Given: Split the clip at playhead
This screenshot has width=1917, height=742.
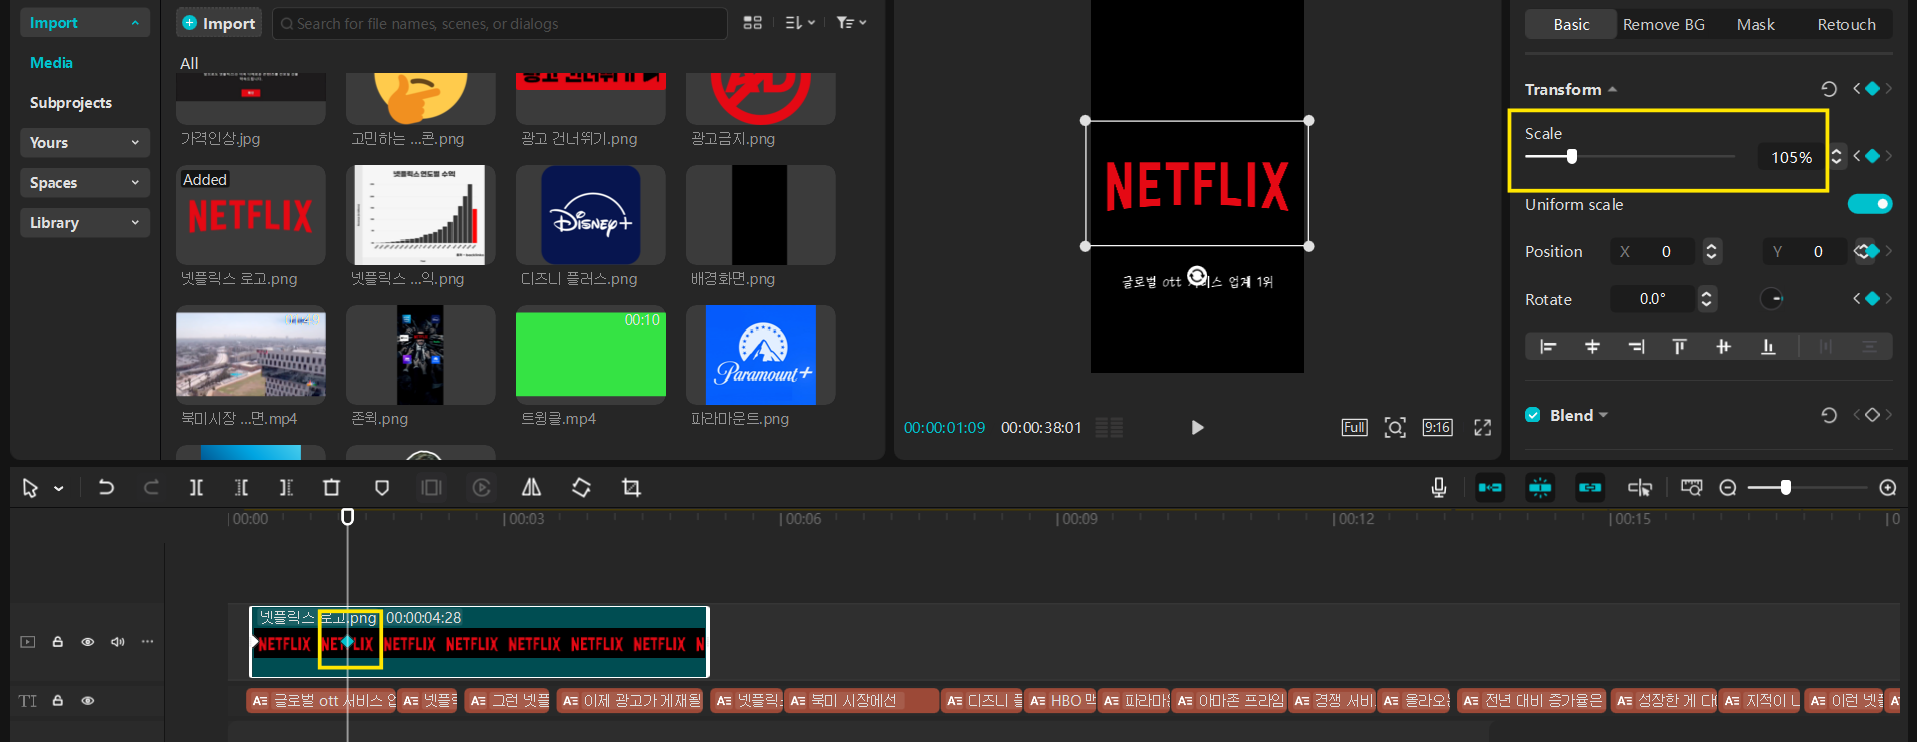Looking at the screenshot, I should [196, 487].
